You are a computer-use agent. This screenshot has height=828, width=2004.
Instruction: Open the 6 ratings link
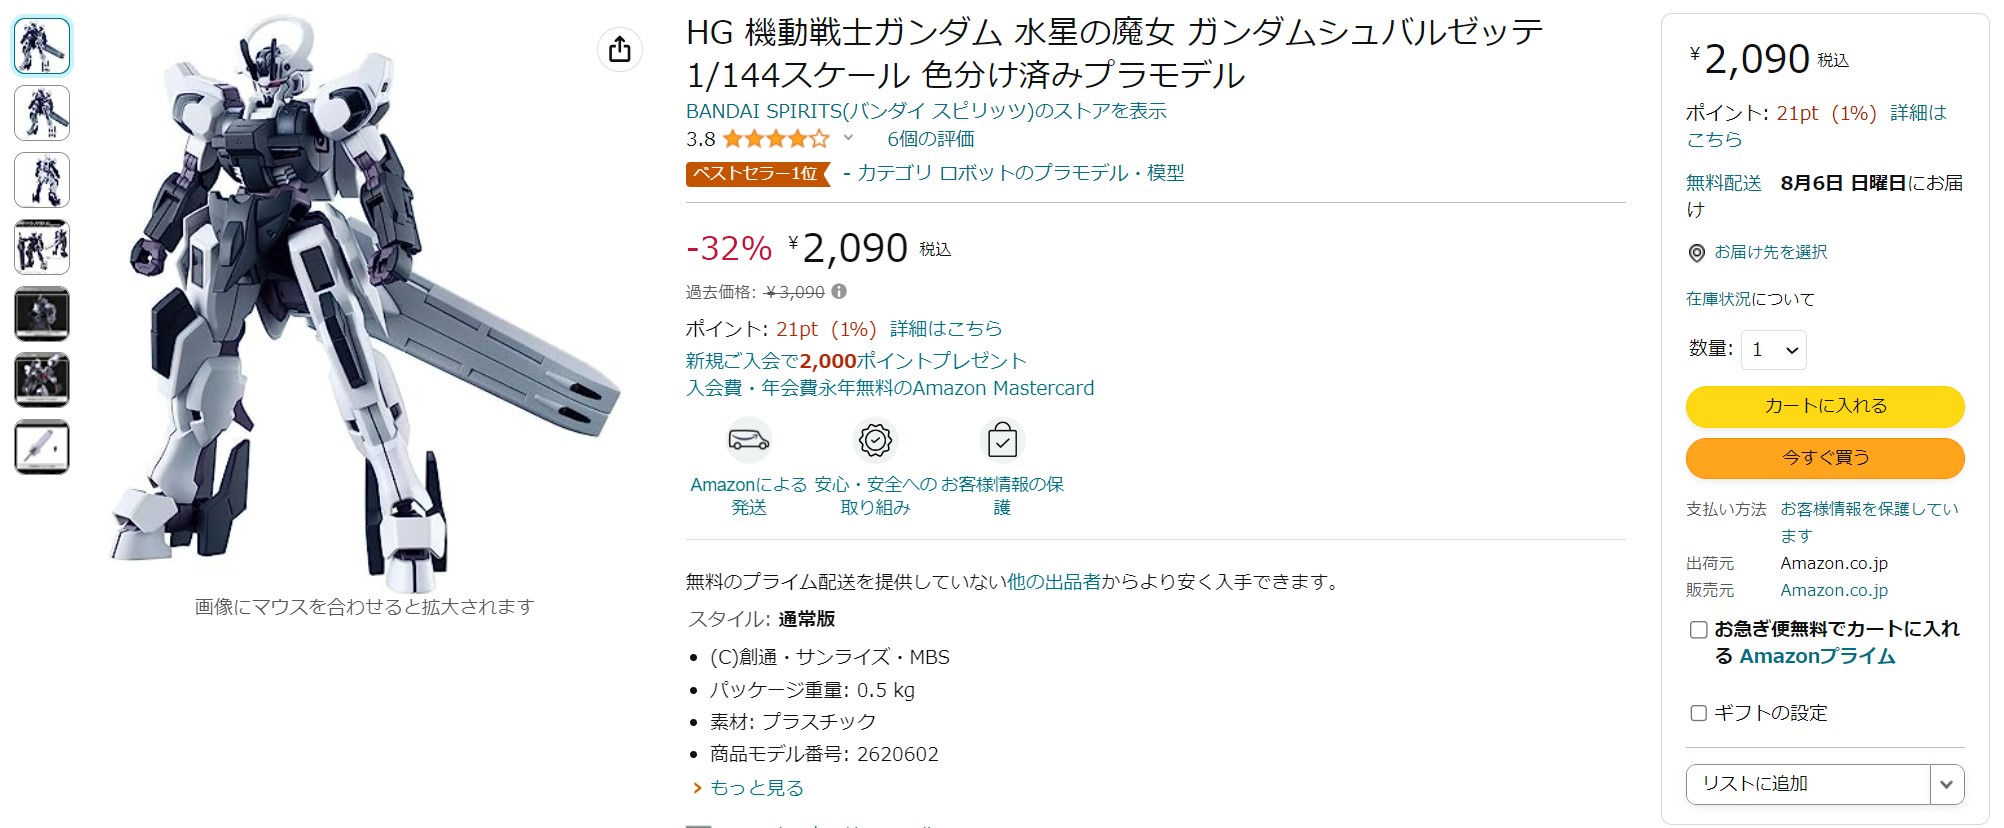coord(931,139)
